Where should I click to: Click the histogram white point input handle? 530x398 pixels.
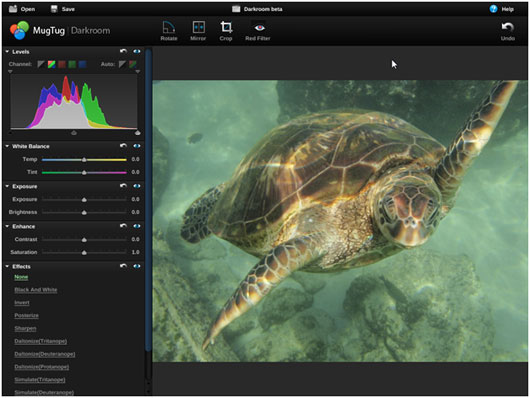(138, 133)
